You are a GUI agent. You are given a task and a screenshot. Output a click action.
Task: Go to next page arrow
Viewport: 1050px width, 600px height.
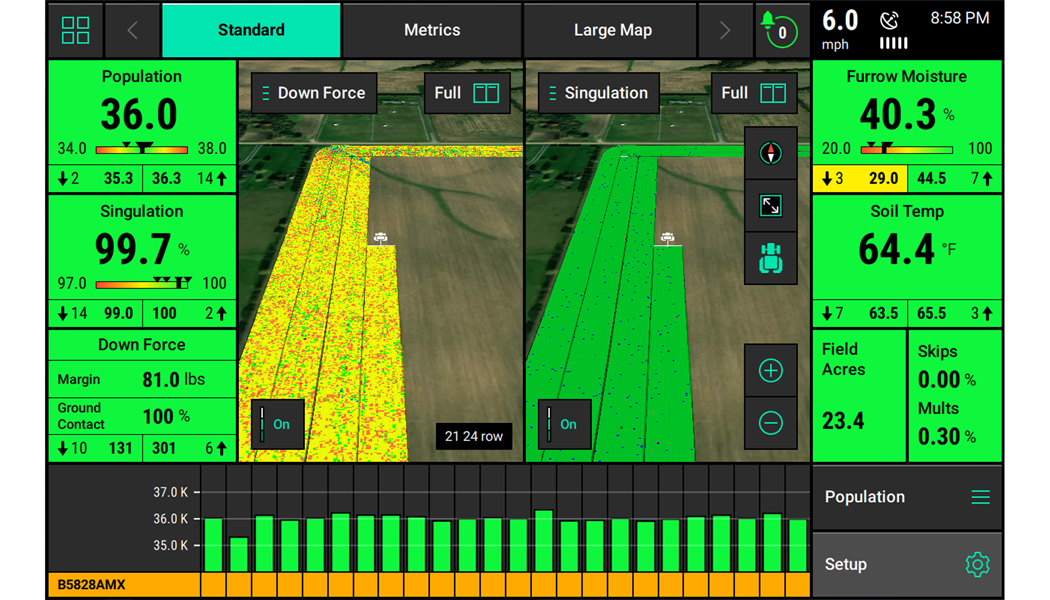pyautogui.click(x=725, y=30)
